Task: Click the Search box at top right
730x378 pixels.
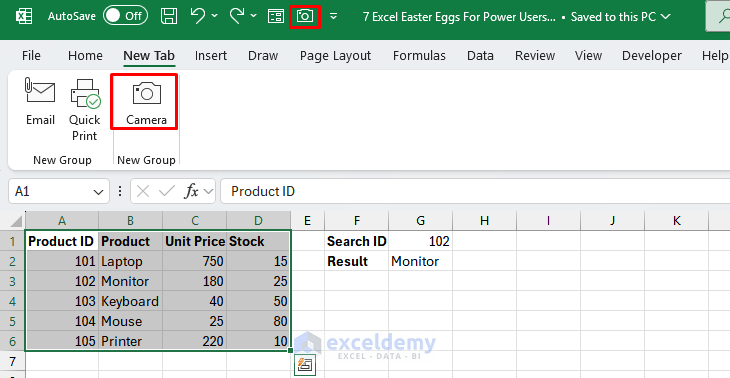Action: coord(718,16)
